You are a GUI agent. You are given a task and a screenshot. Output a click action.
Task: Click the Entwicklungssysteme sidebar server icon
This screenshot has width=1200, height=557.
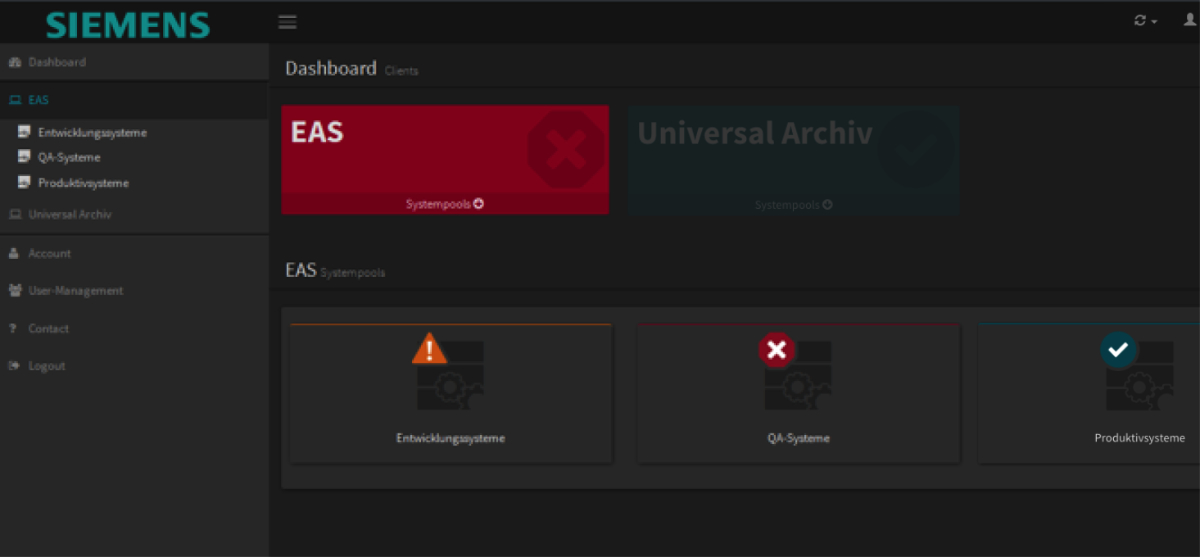point(25,131)
